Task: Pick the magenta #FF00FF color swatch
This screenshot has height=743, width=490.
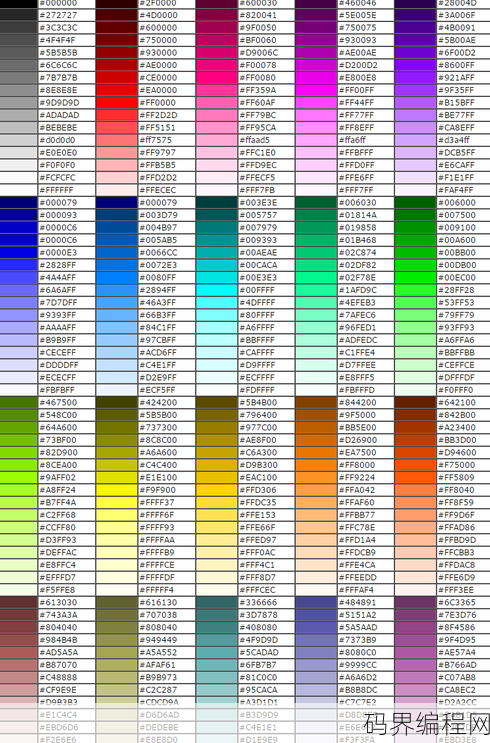Action: 316,90
